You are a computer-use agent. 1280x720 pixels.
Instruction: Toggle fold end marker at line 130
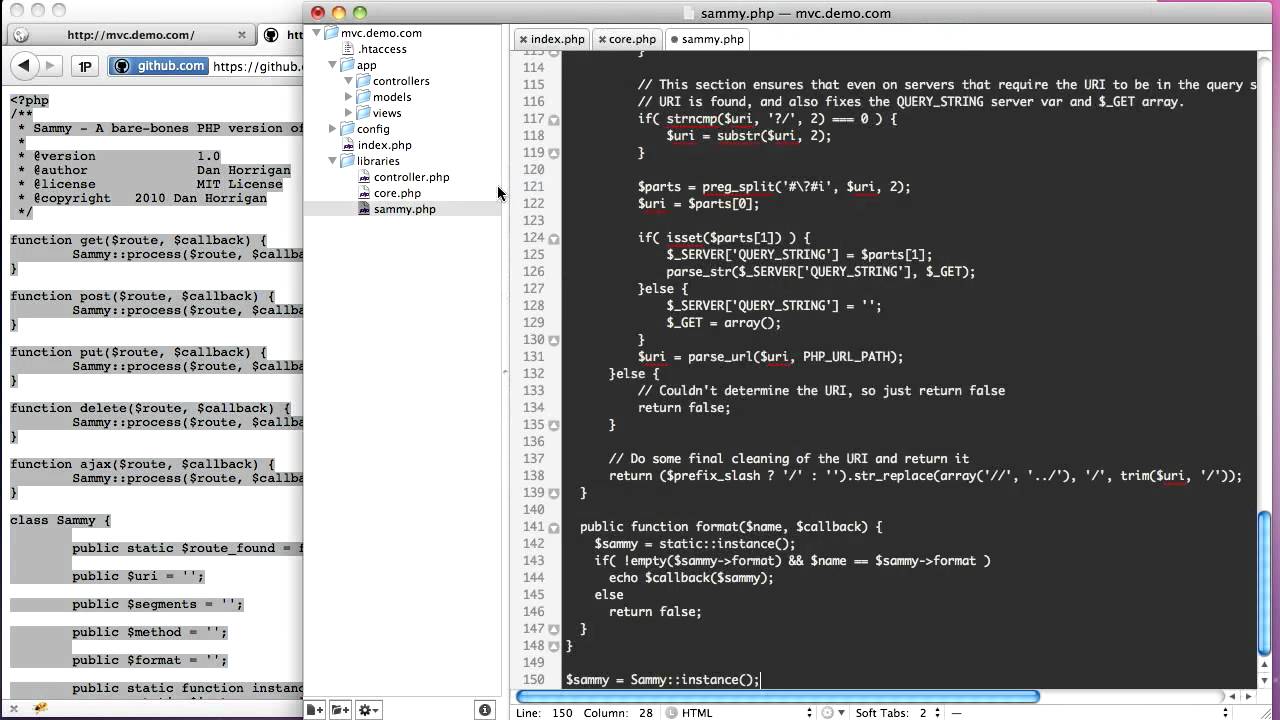tap(554, 340)
